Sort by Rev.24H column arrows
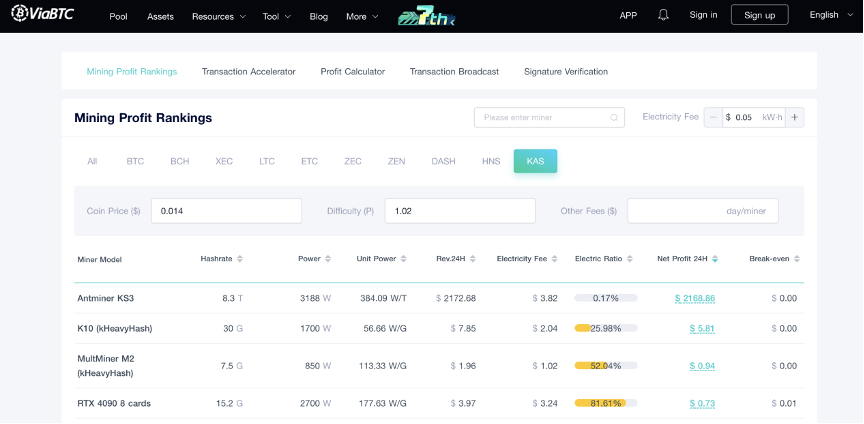864x424 pixels. click(472, 259)
